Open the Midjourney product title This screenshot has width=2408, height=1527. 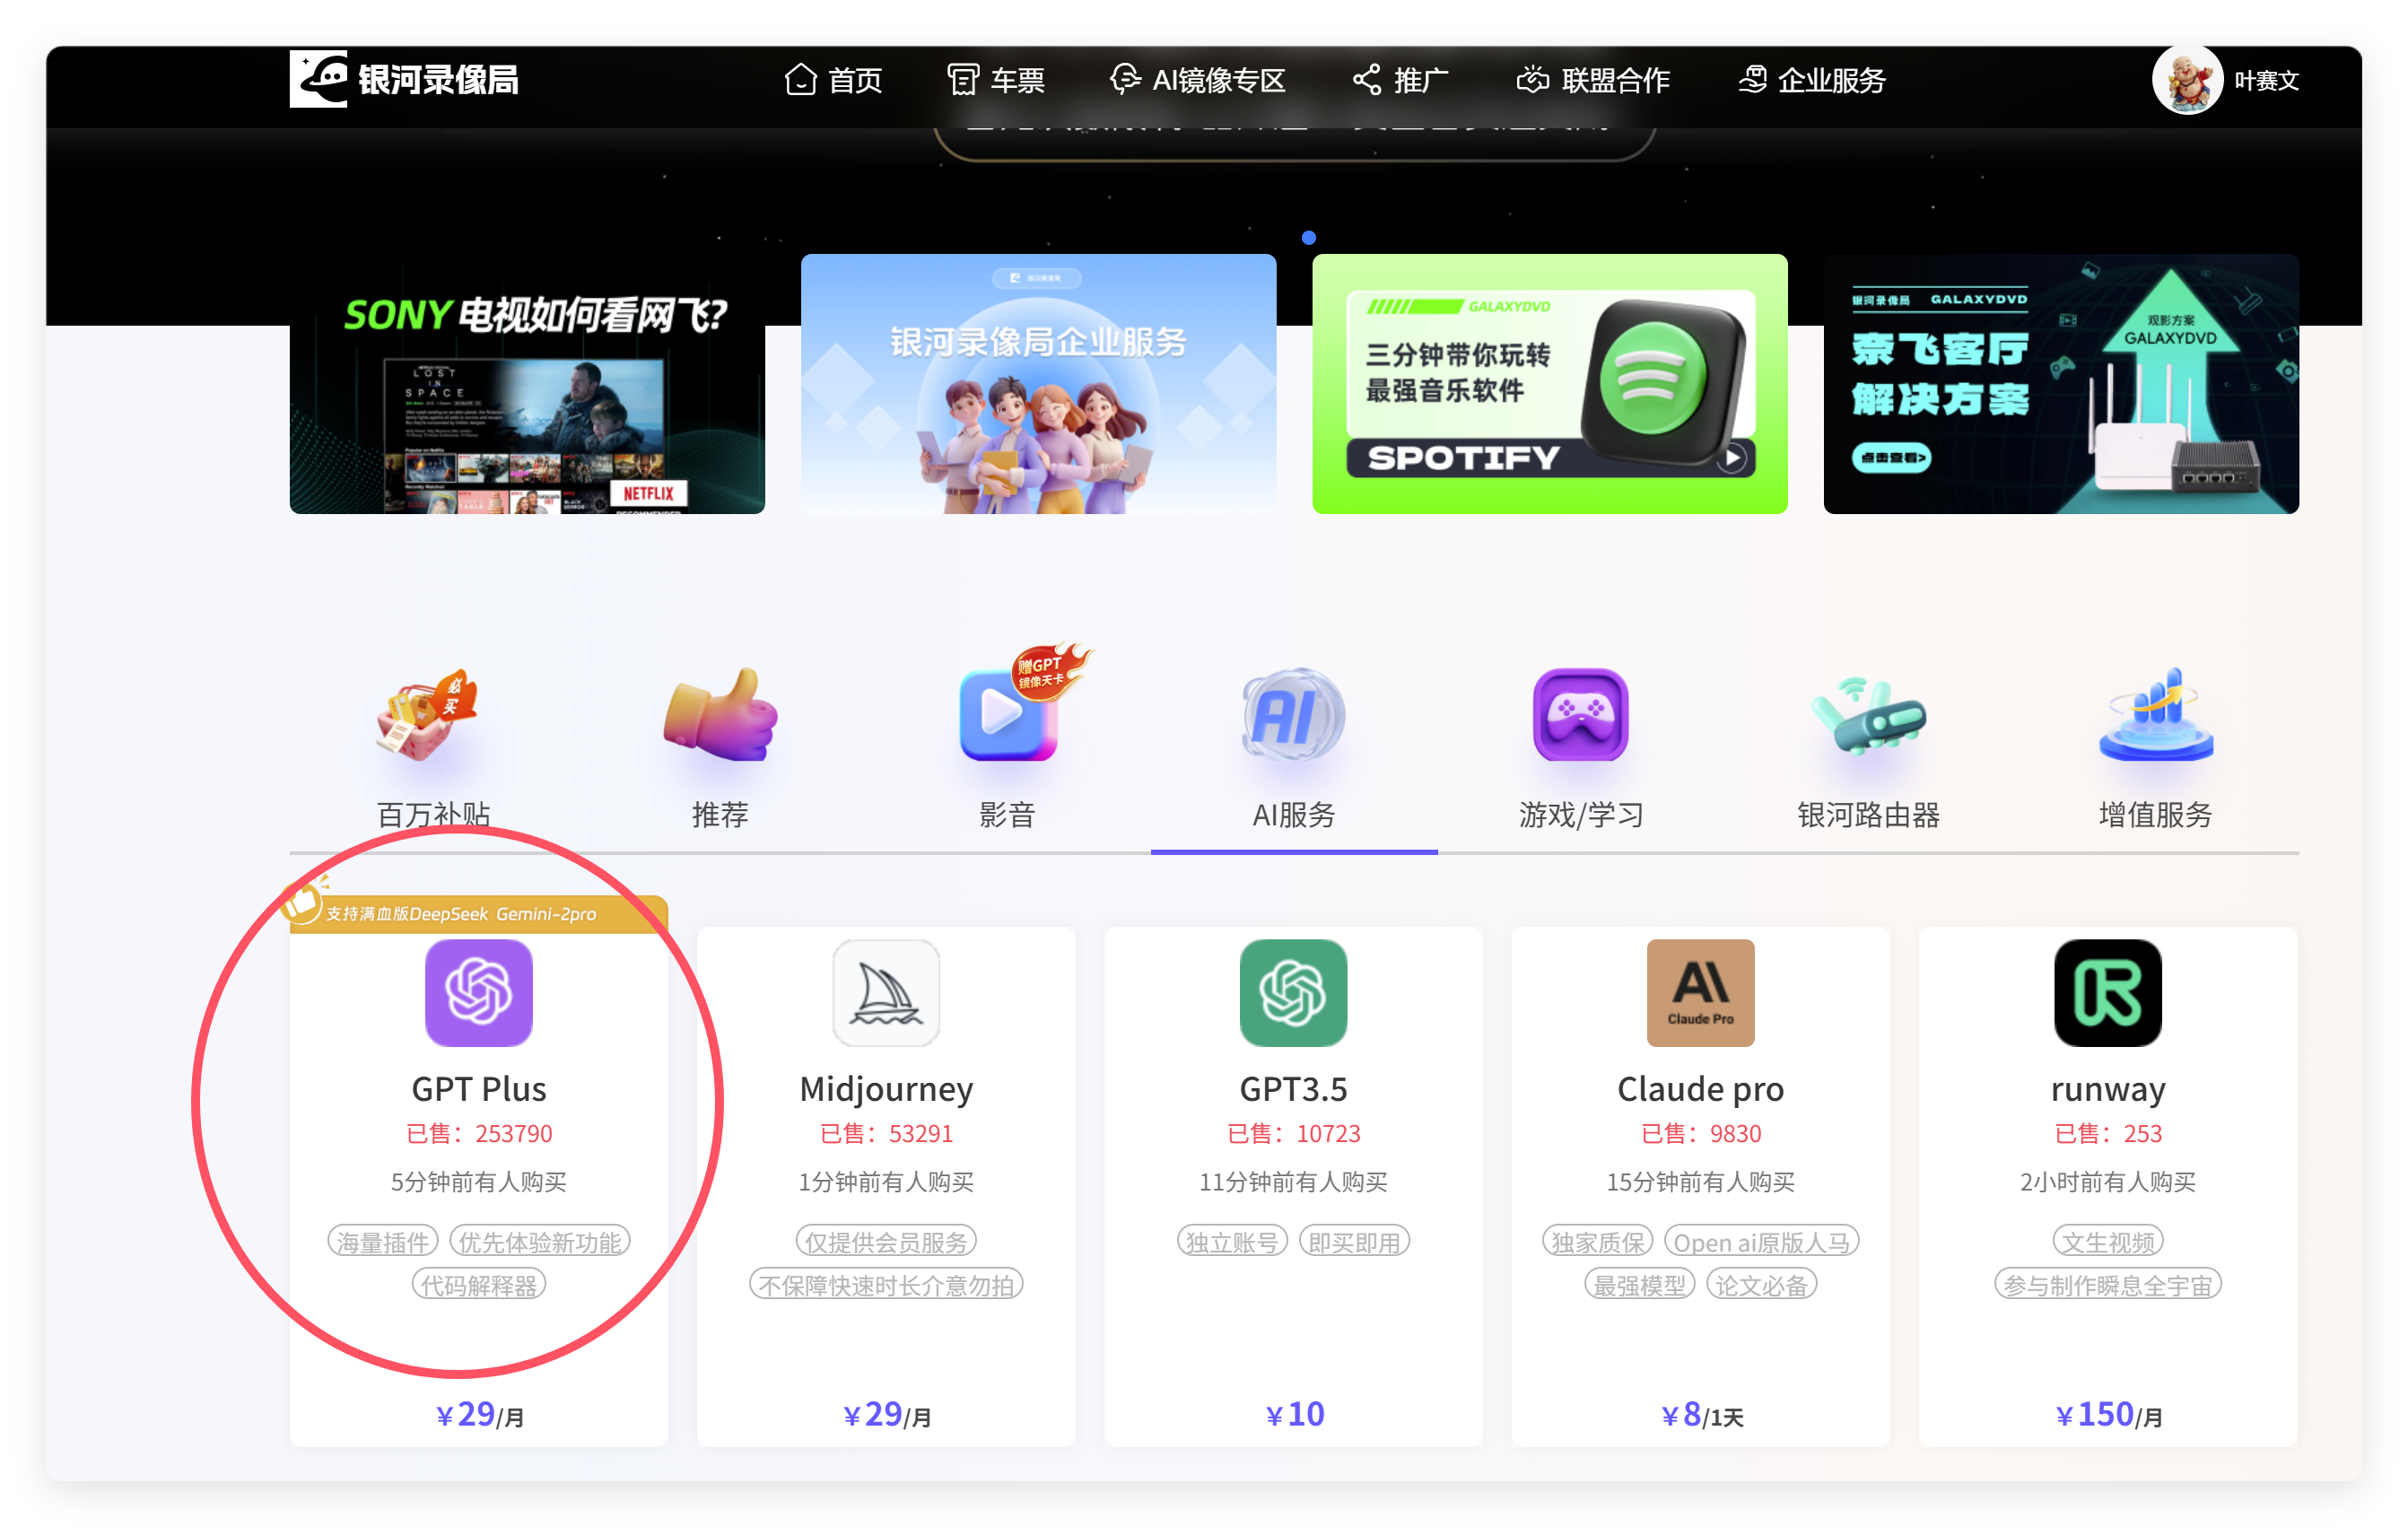point(886,1089)
